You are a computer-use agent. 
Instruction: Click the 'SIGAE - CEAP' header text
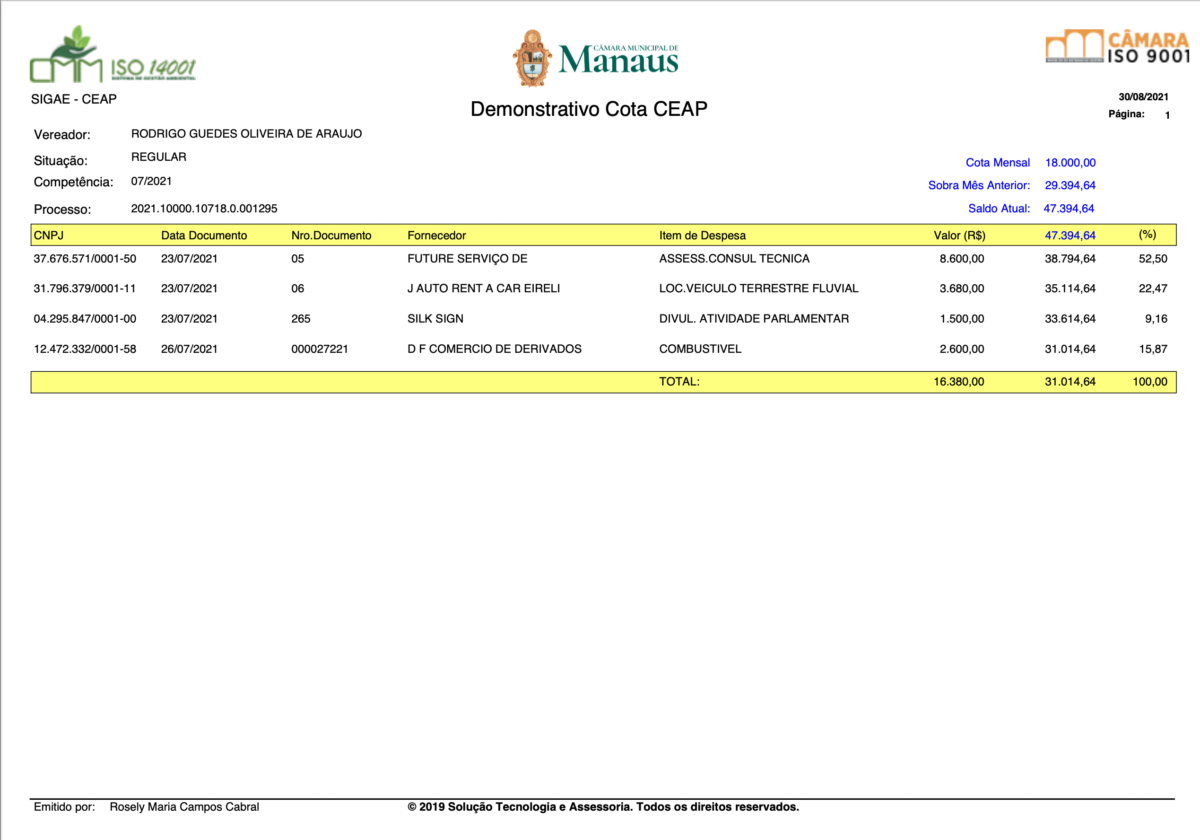click(x=75, y=99)
